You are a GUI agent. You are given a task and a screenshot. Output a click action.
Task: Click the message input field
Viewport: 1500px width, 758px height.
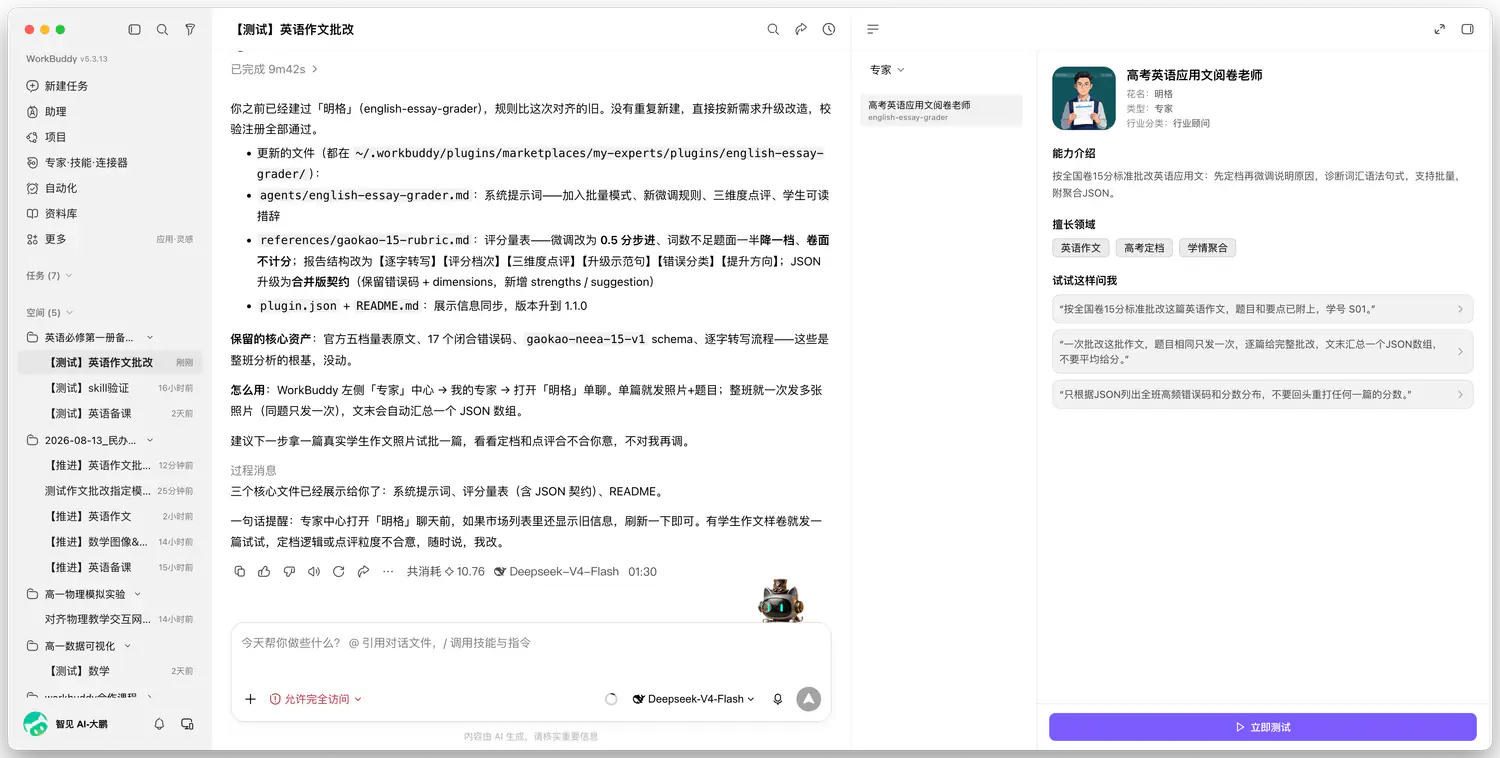coord(530,643)
